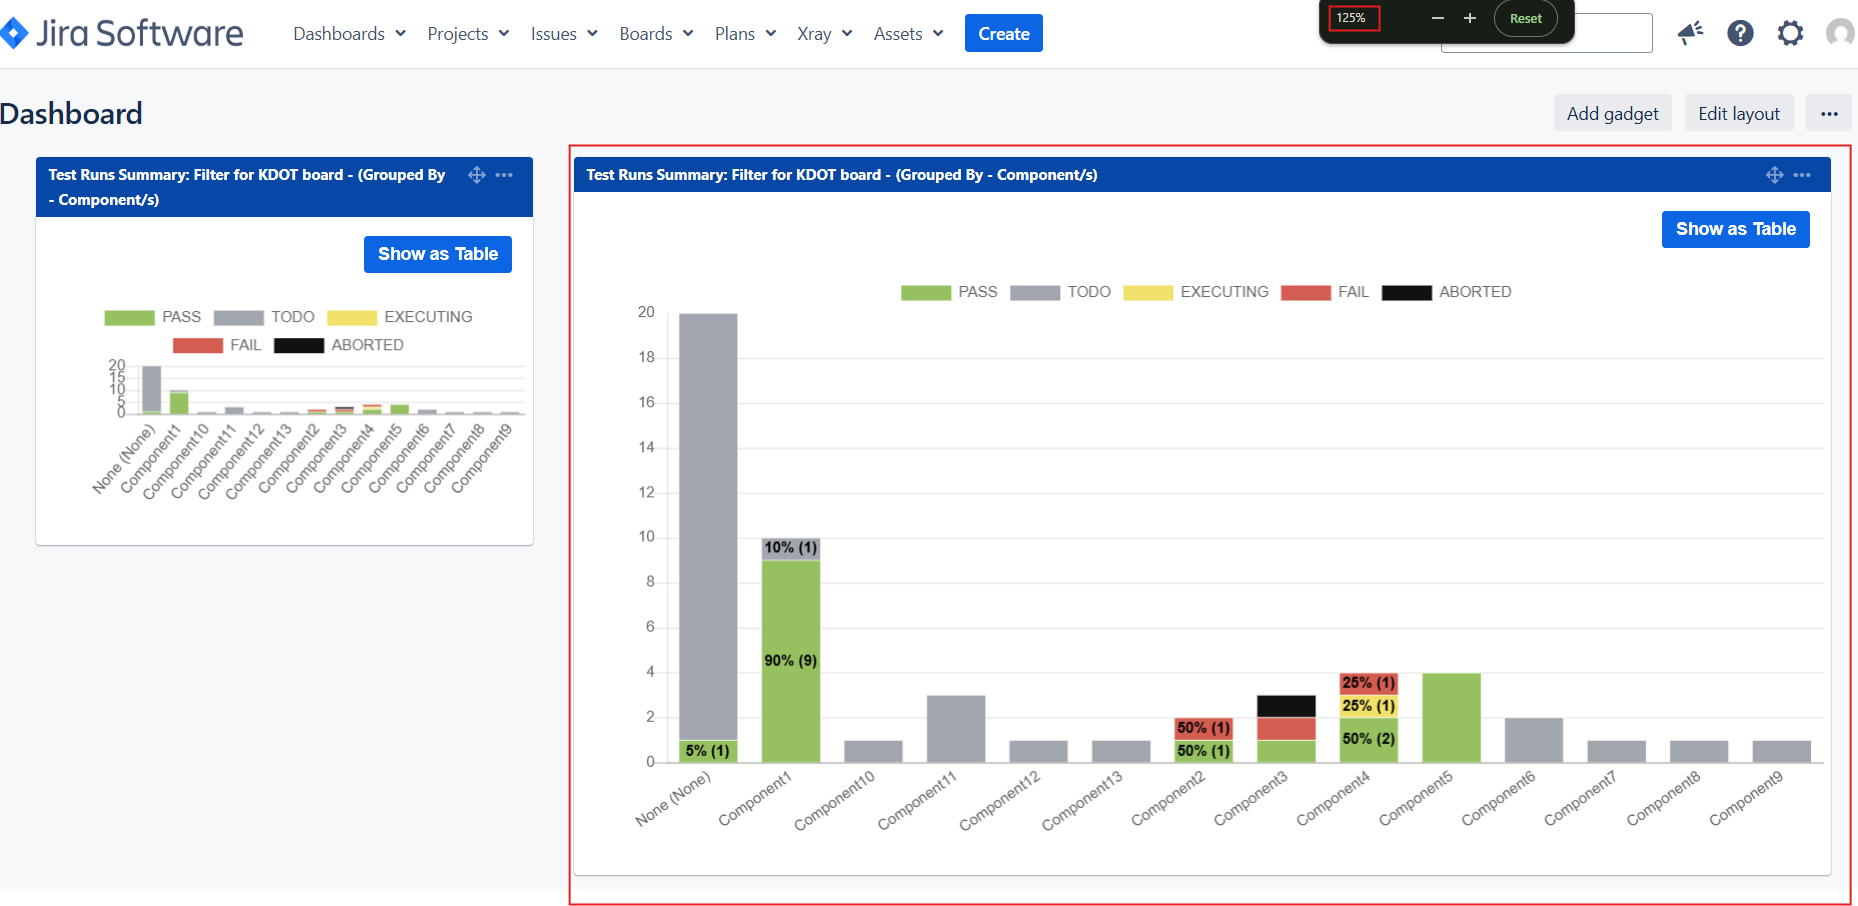Open the left gadget's three-dot menu

point(504,175)
